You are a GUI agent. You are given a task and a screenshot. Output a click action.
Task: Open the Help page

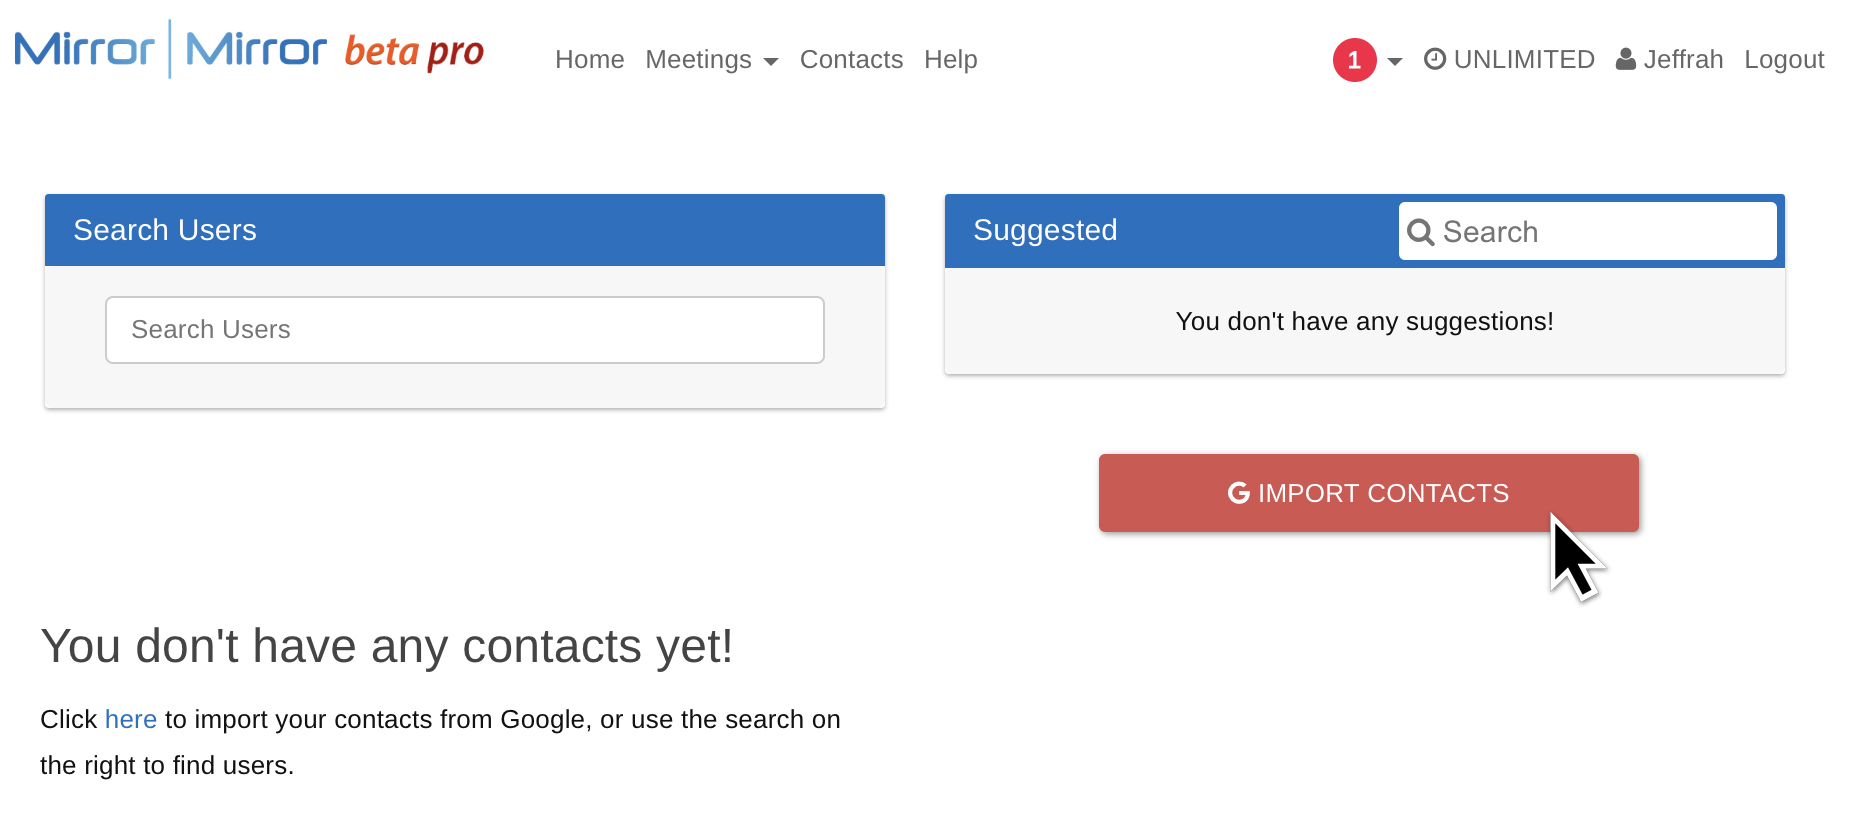[x=951, y=60]
